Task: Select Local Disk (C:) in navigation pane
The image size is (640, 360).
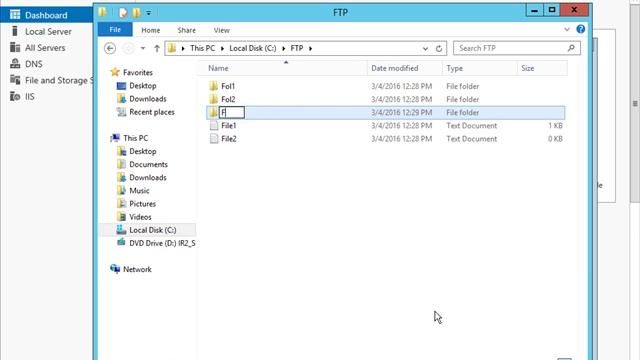Action: click(x=152, y=230)
